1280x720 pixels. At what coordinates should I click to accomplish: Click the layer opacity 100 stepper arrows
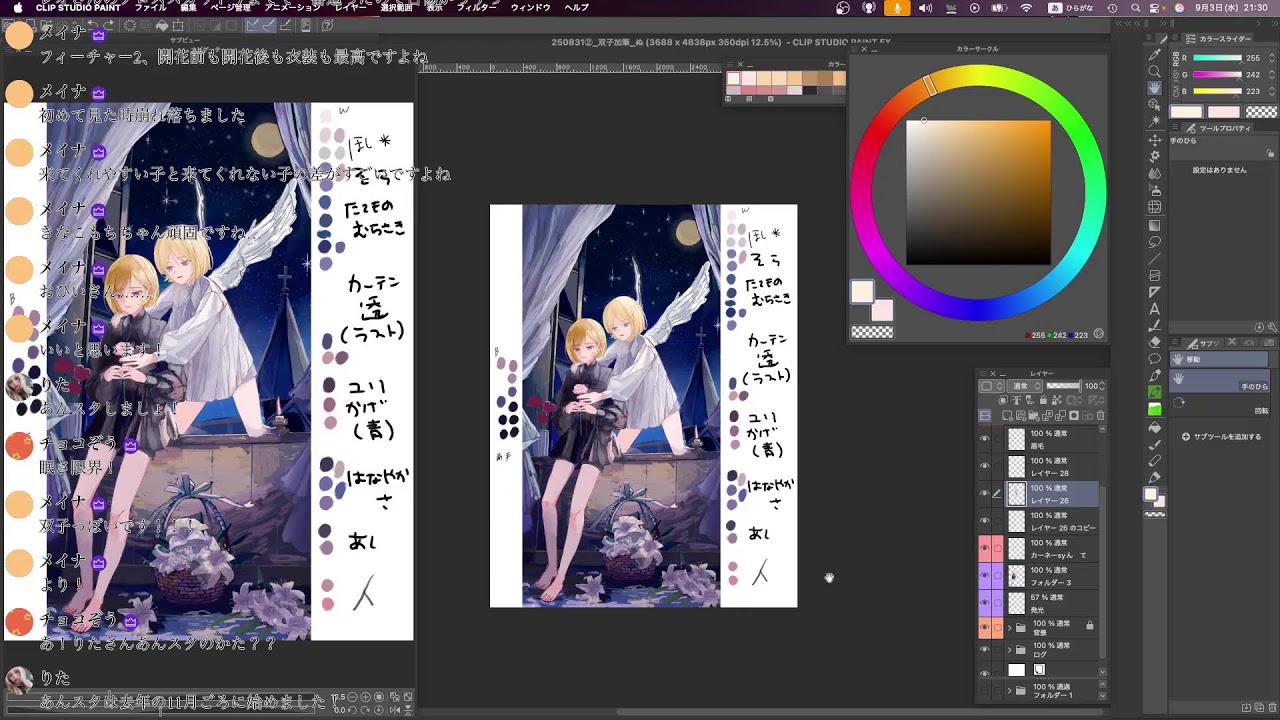click(x=1101, y=386)
